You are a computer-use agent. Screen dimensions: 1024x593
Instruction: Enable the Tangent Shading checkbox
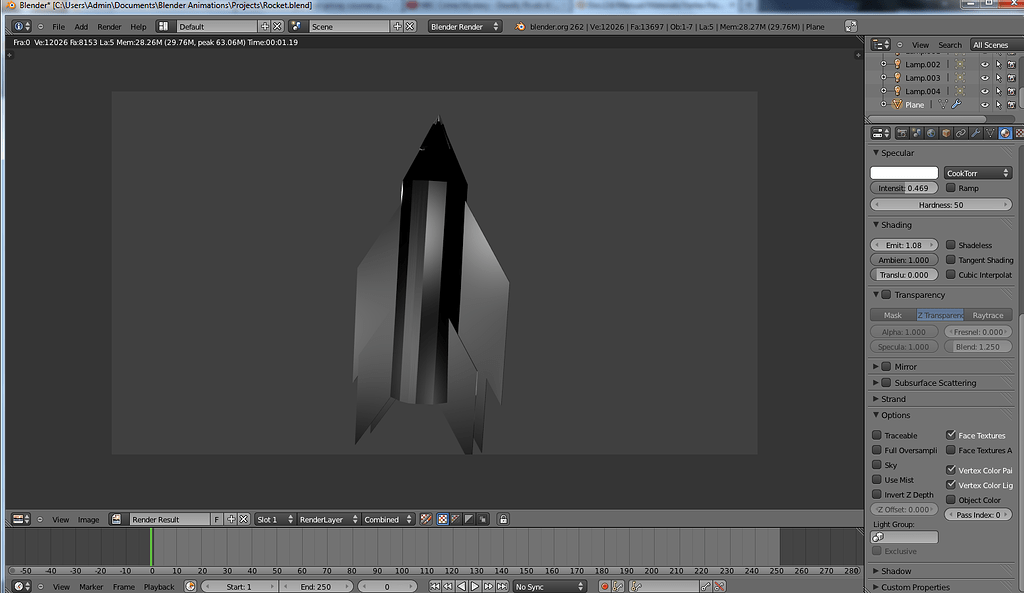[x=951, y=260]
